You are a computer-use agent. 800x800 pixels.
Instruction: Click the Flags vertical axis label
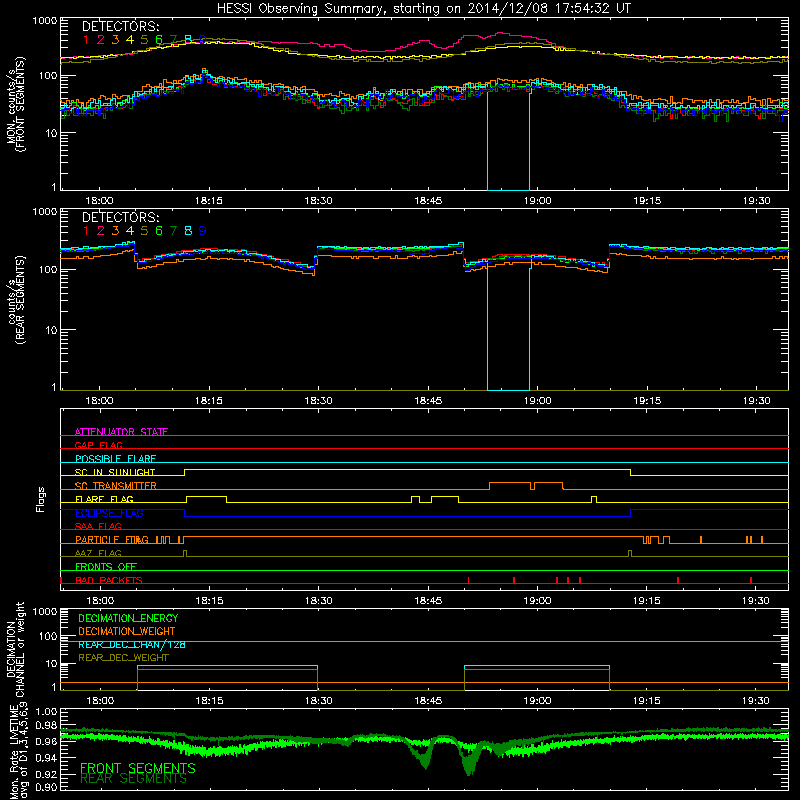tap(41, 499)
